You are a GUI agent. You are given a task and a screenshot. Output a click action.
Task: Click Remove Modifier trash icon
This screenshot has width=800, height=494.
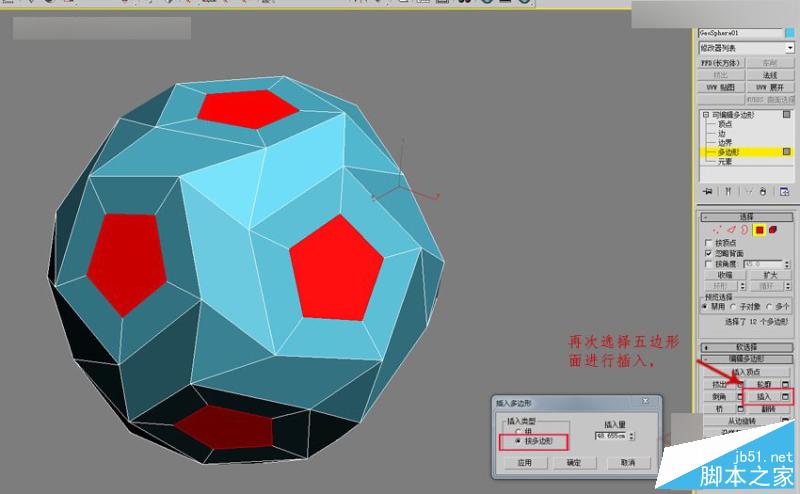(x=763, y=191)
